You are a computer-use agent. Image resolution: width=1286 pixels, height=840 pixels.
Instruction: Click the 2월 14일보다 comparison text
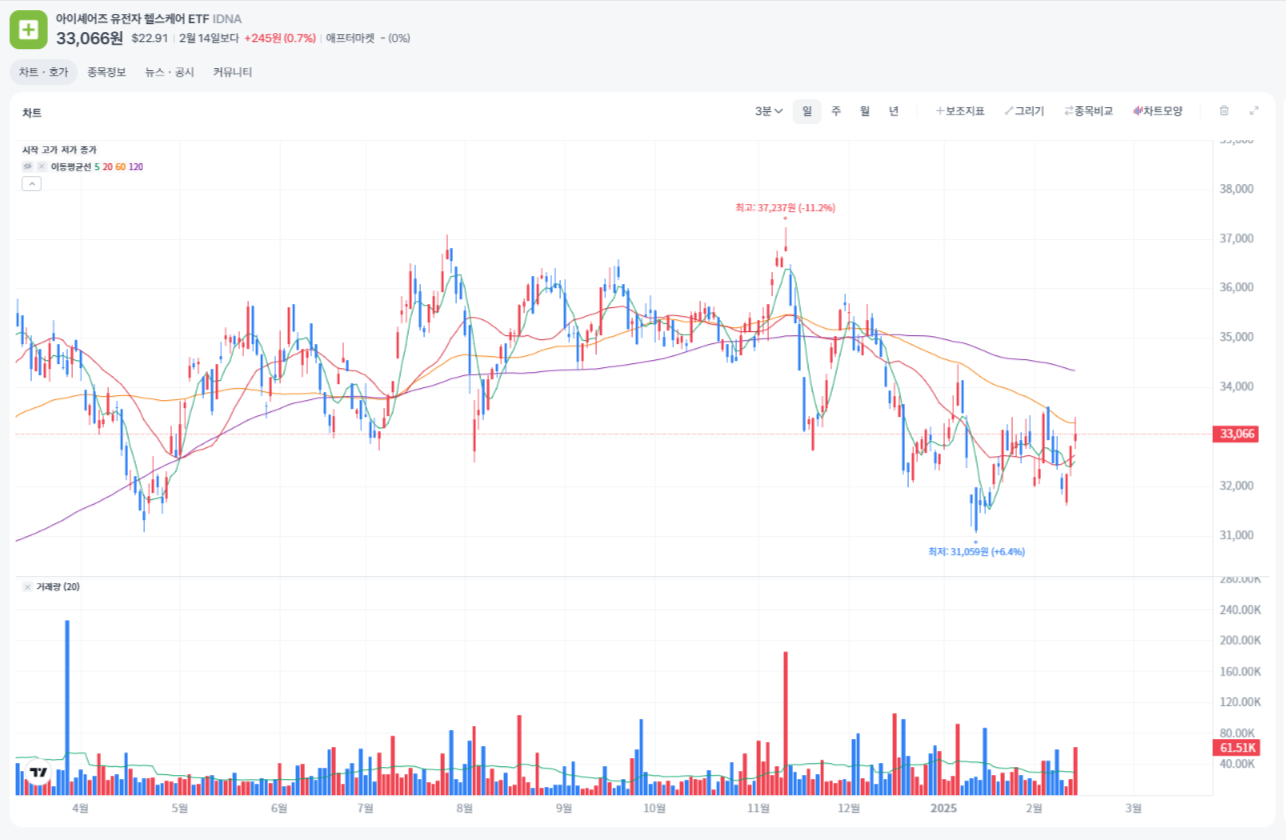coord(209,38)
